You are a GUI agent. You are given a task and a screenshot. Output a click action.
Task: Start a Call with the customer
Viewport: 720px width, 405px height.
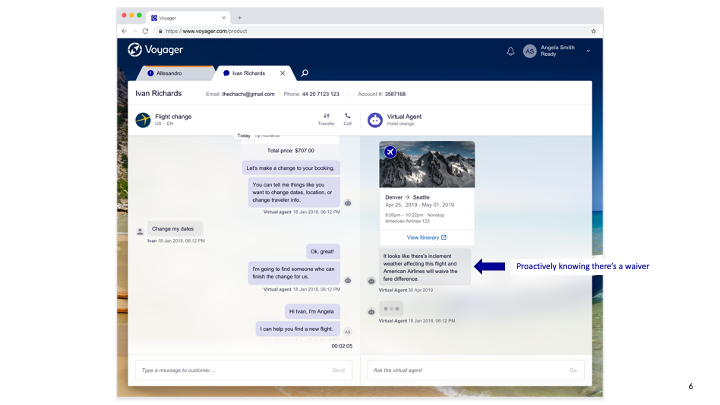pyautogui.click(x=348, y=119)
